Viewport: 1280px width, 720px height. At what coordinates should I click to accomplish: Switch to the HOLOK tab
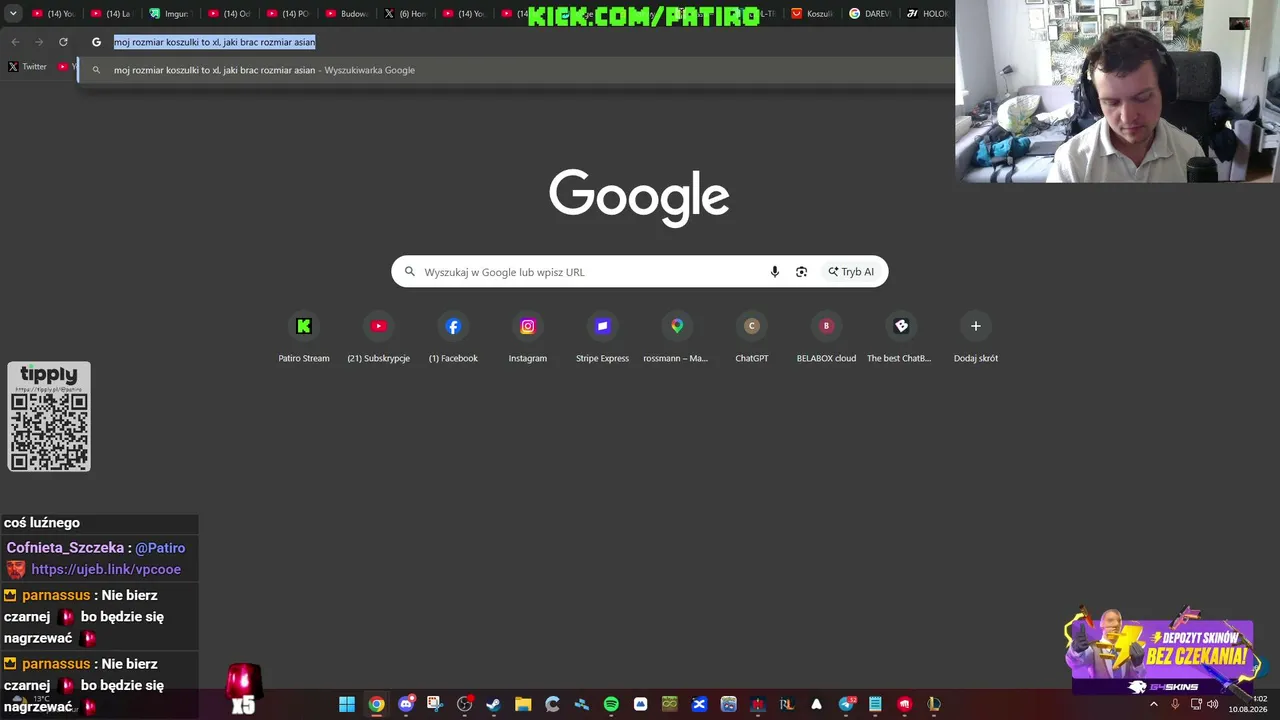pyautogui.click(x=928, y=14)
